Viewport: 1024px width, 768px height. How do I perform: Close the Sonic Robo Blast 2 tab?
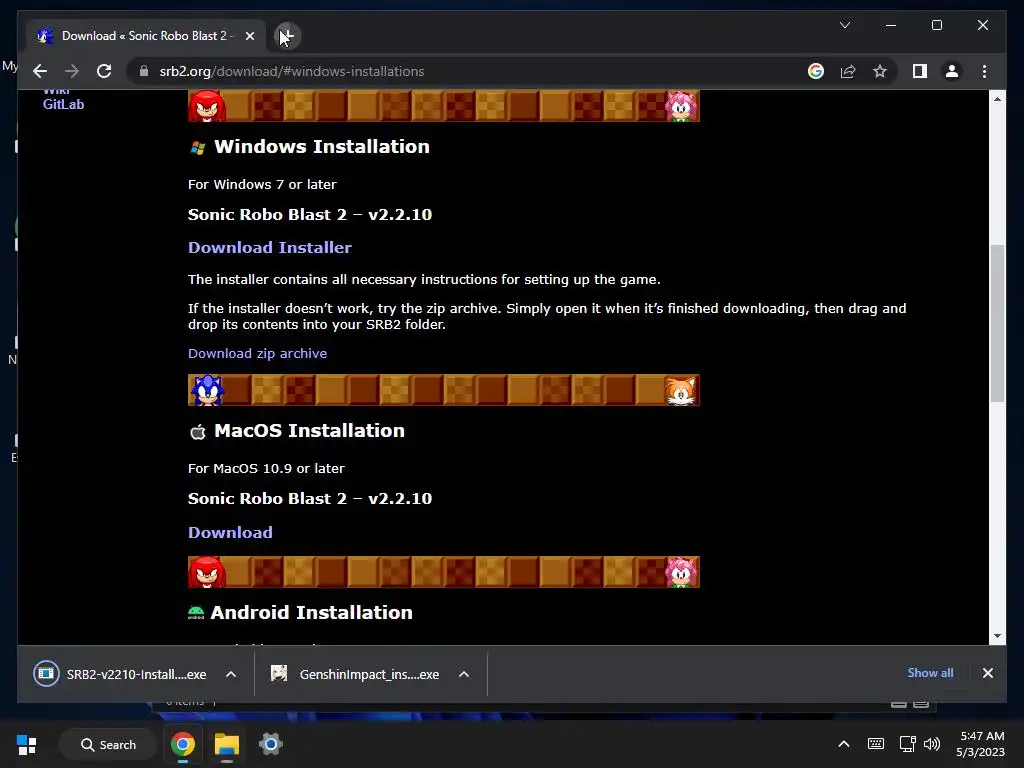[249, 36]
